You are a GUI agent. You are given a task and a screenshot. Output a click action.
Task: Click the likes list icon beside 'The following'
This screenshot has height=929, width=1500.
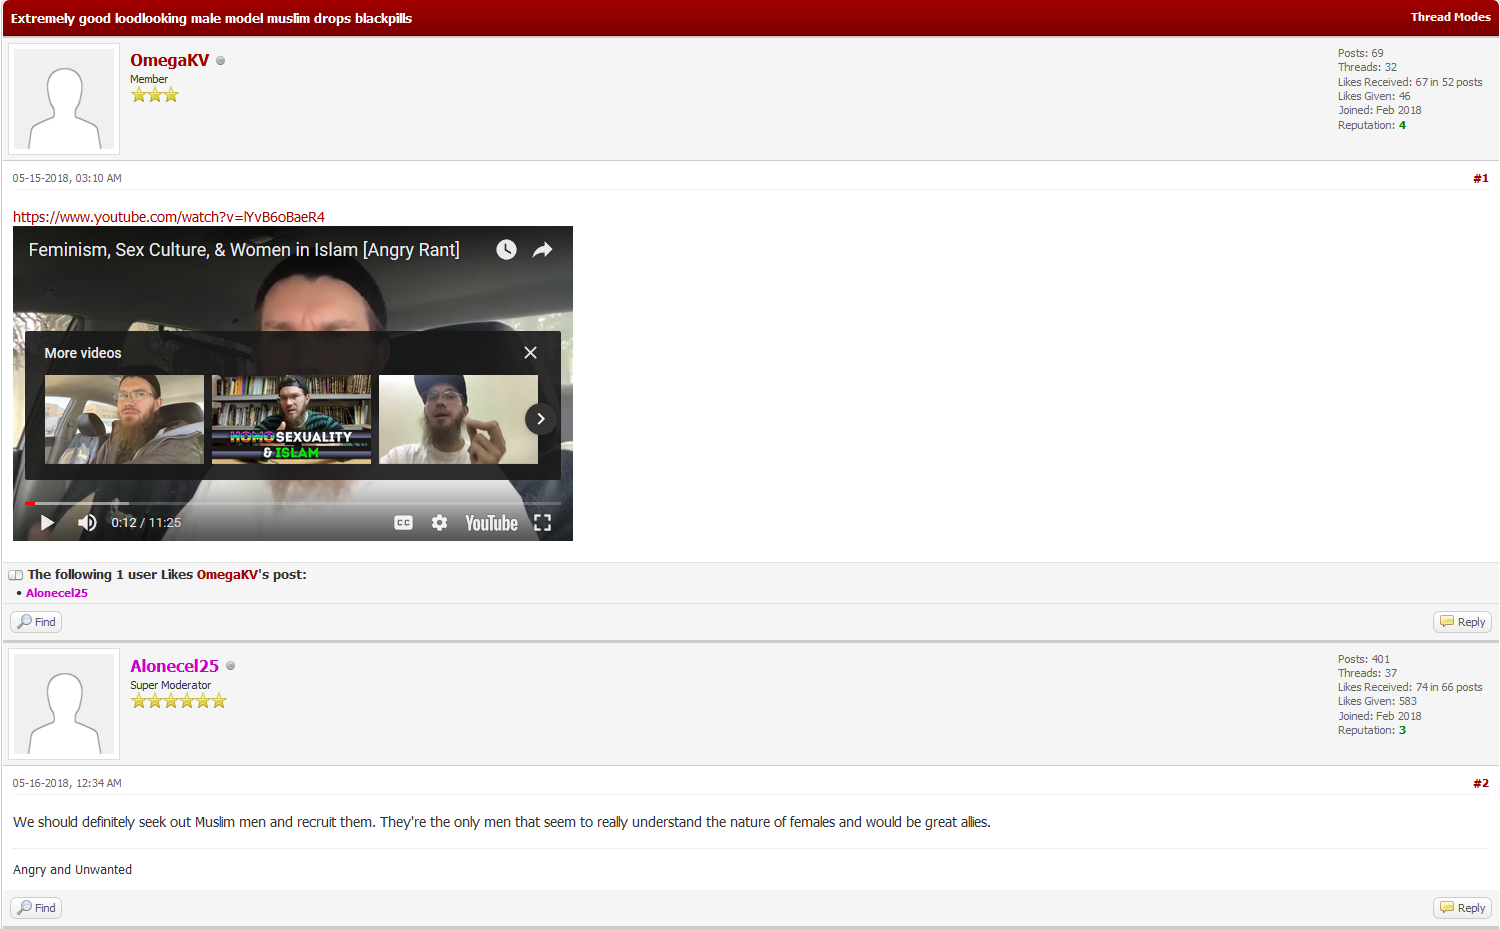pos(16,575)
